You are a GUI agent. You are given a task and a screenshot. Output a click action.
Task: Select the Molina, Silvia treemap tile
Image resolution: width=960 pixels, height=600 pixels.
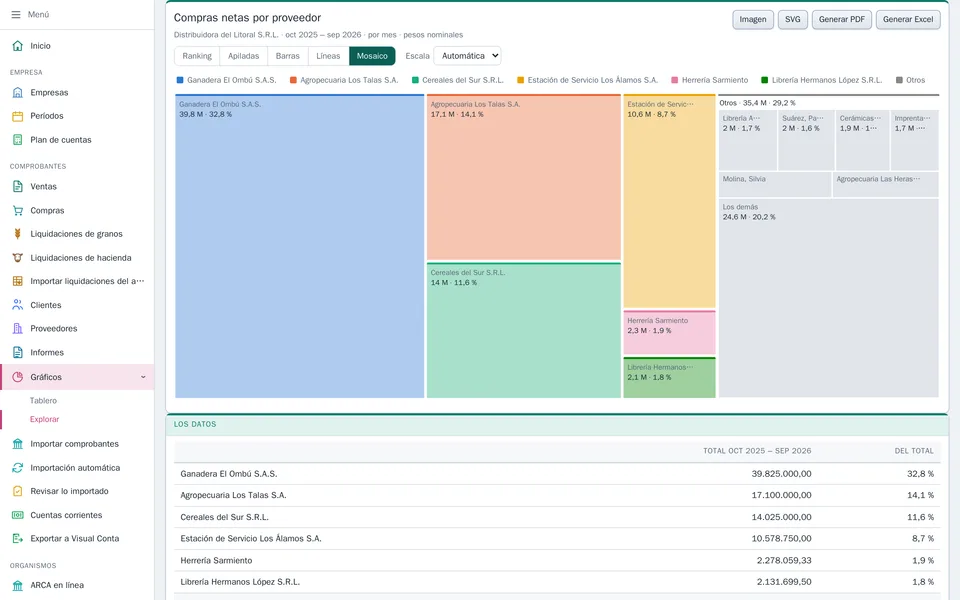[774, 185]
